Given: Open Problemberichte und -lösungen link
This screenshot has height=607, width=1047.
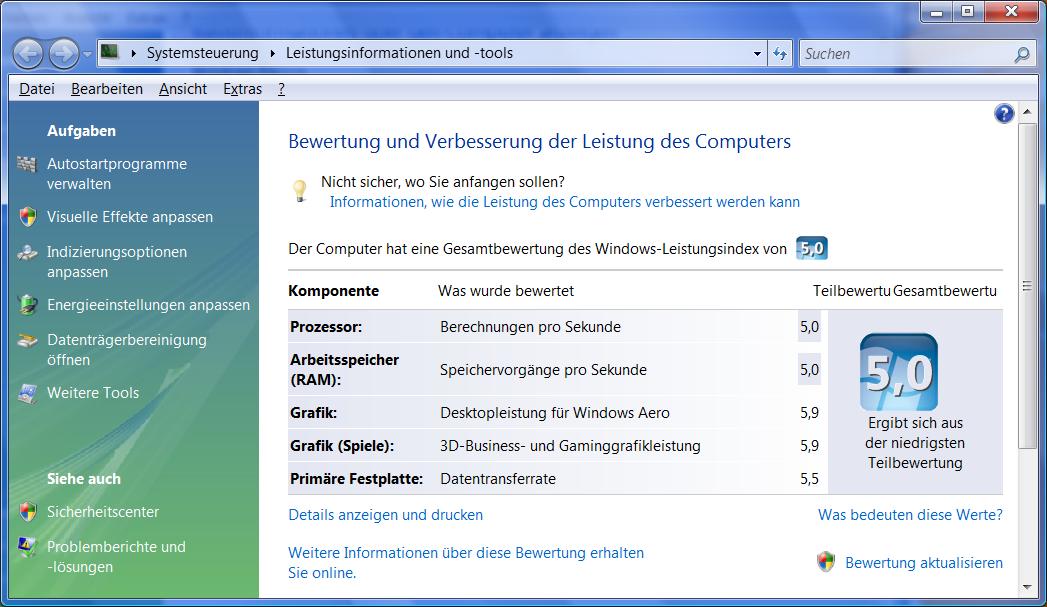Looking at the screenshot, I should click(116, 557).
